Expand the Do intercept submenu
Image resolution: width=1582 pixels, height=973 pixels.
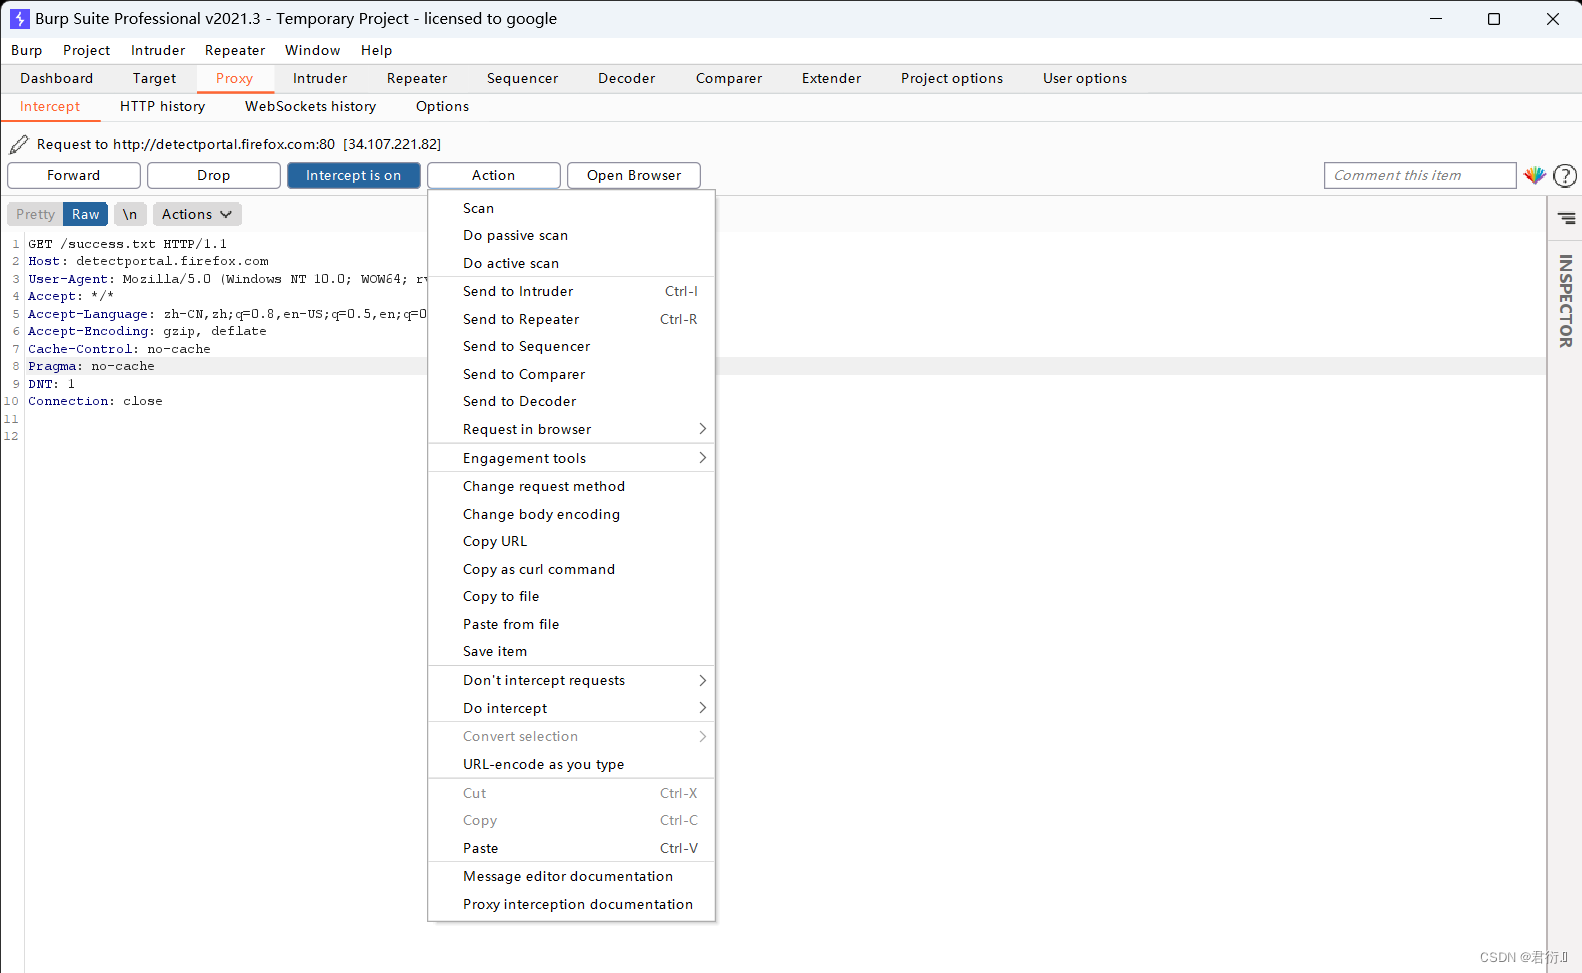click(x=571, y=708)
